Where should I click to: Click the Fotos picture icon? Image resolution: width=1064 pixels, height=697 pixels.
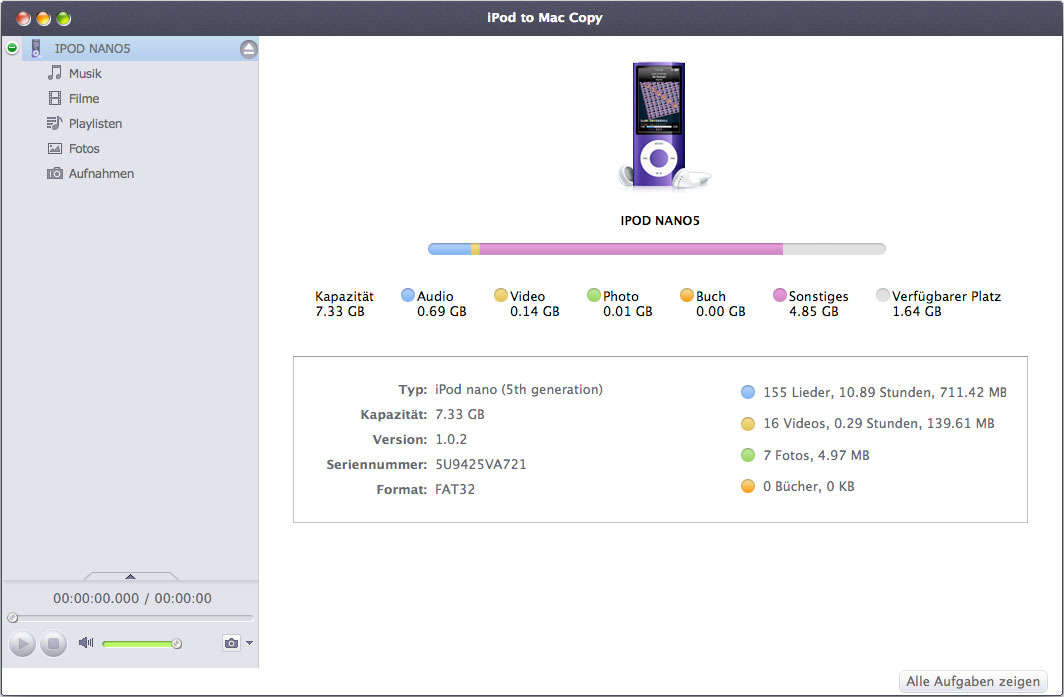(55, 148)
